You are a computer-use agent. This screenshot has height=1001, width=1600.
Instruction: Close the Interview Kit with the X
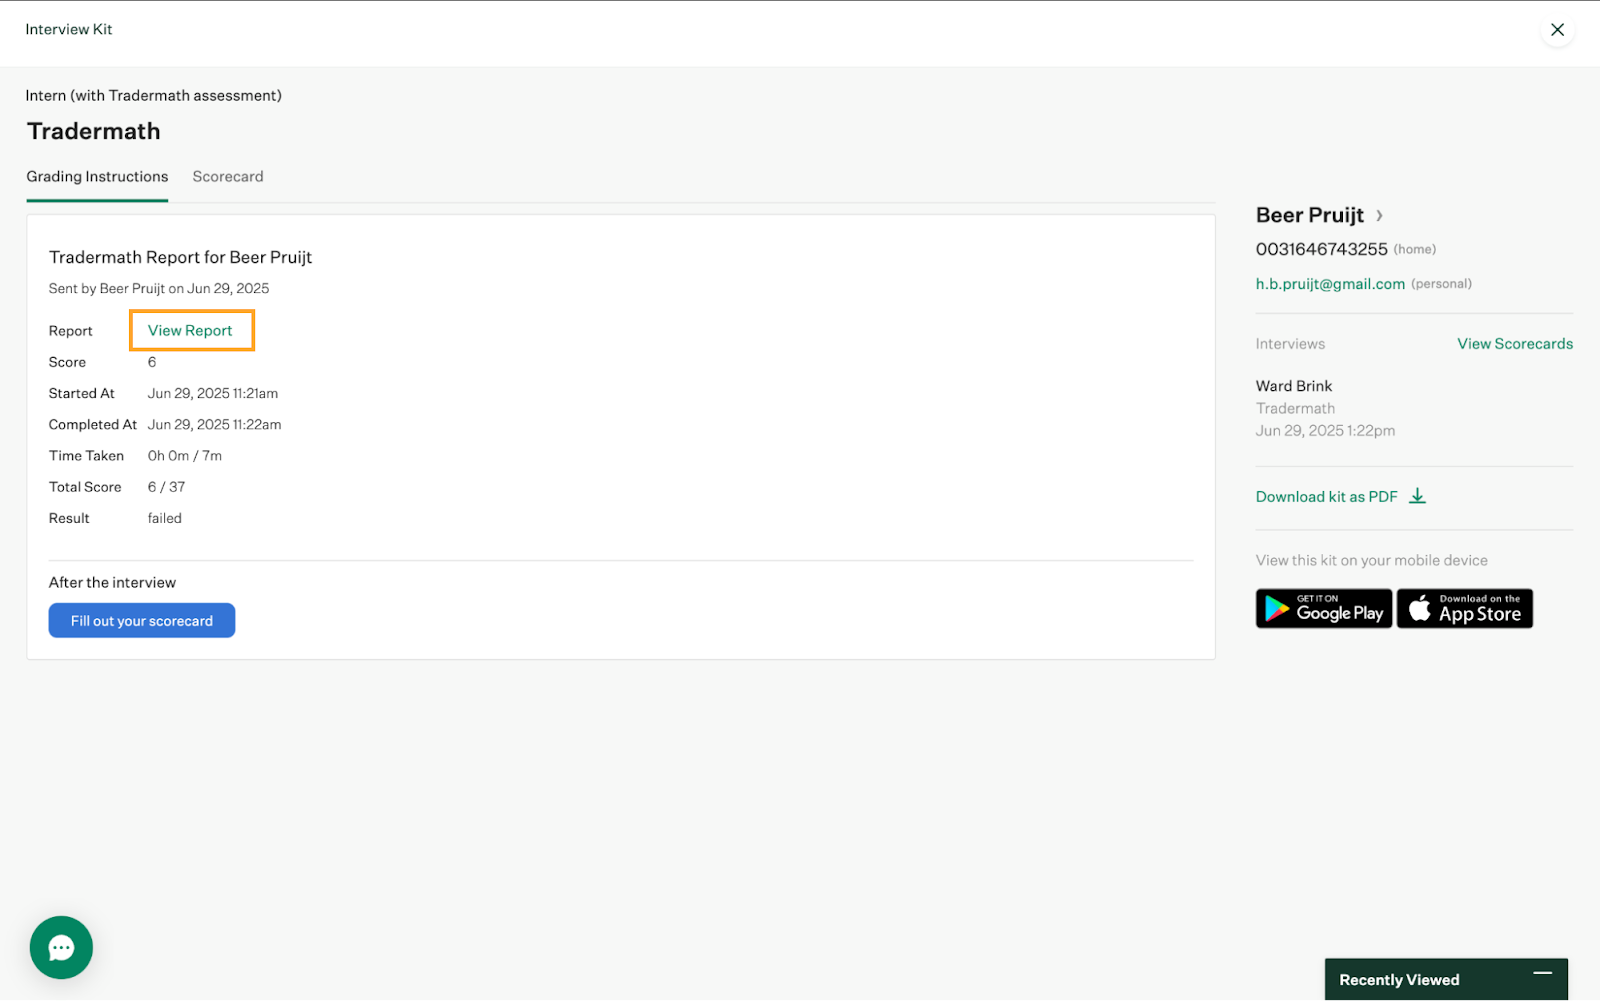1557,30
